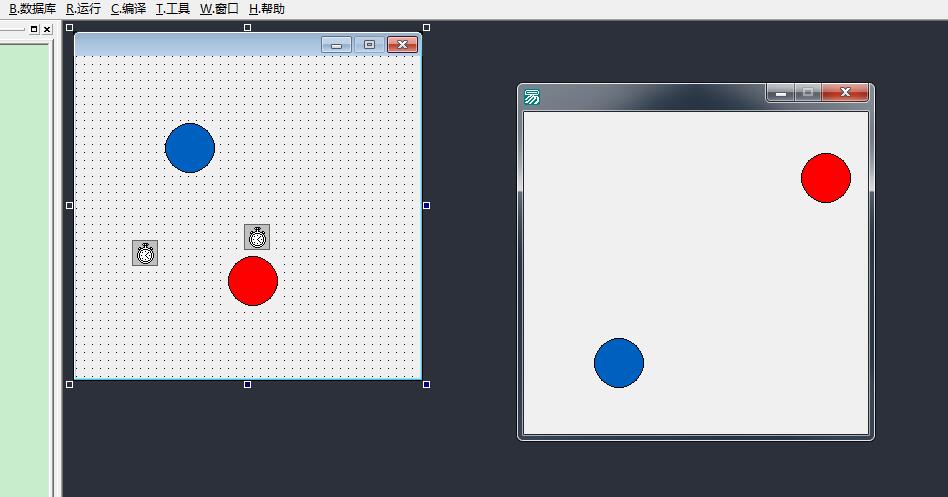Image resolution: width=948 pixels, height=497 pixels.
Task: Select the red circle in the form designer
Action: [253, 281]
